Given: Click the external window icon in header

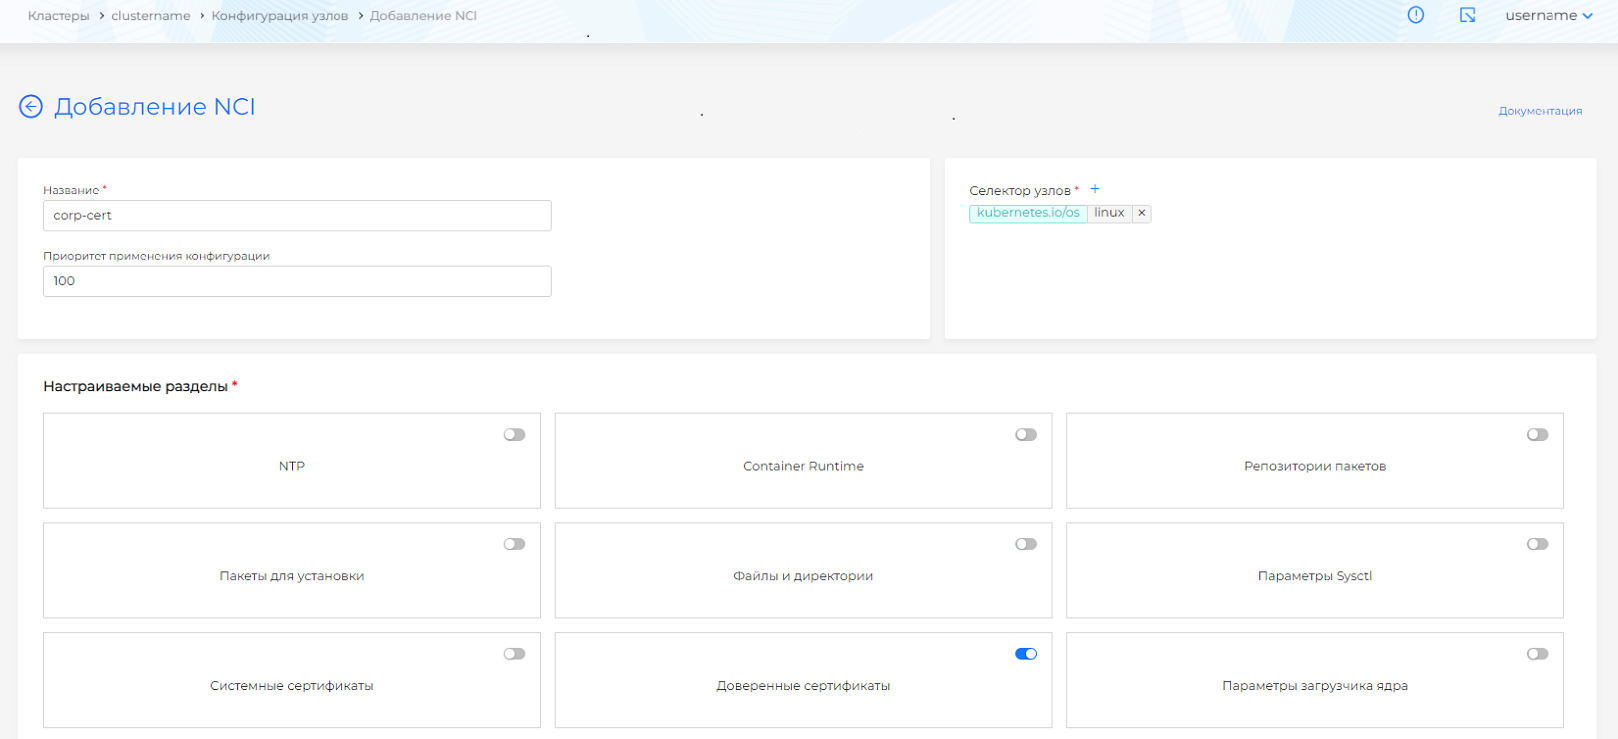Looking at the screenshot, I should pyautogui.click(x=1467, y=15).
